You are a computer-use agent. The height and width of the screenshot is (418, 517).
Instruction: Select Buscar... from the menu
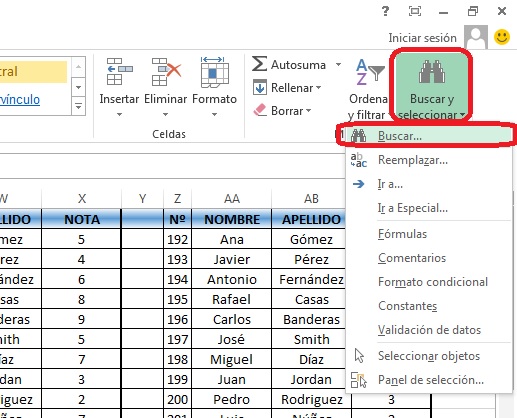pos(429,136)
